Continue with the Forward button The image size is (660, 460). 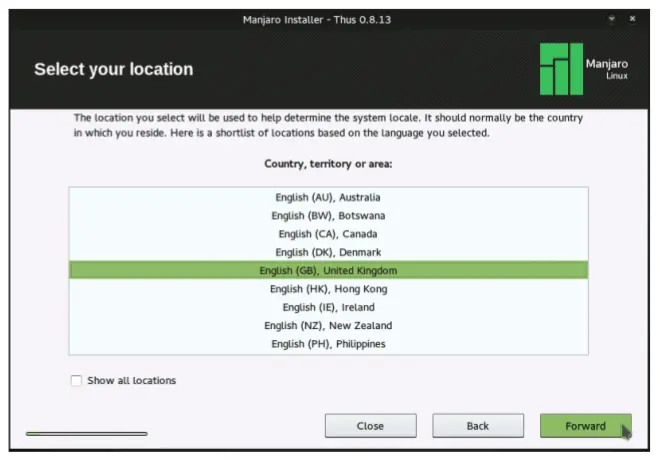[x=585, y=426]
